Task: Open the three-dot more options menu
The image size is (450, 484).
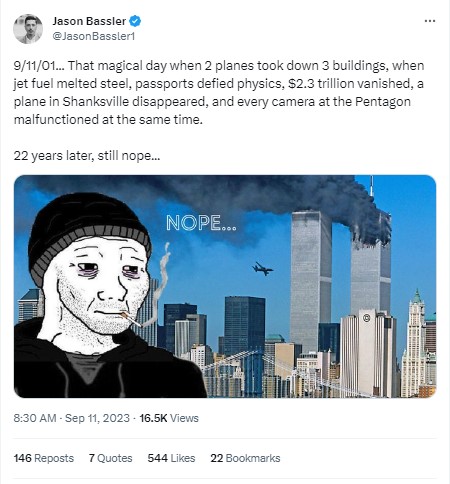Action: pos(430,21)
